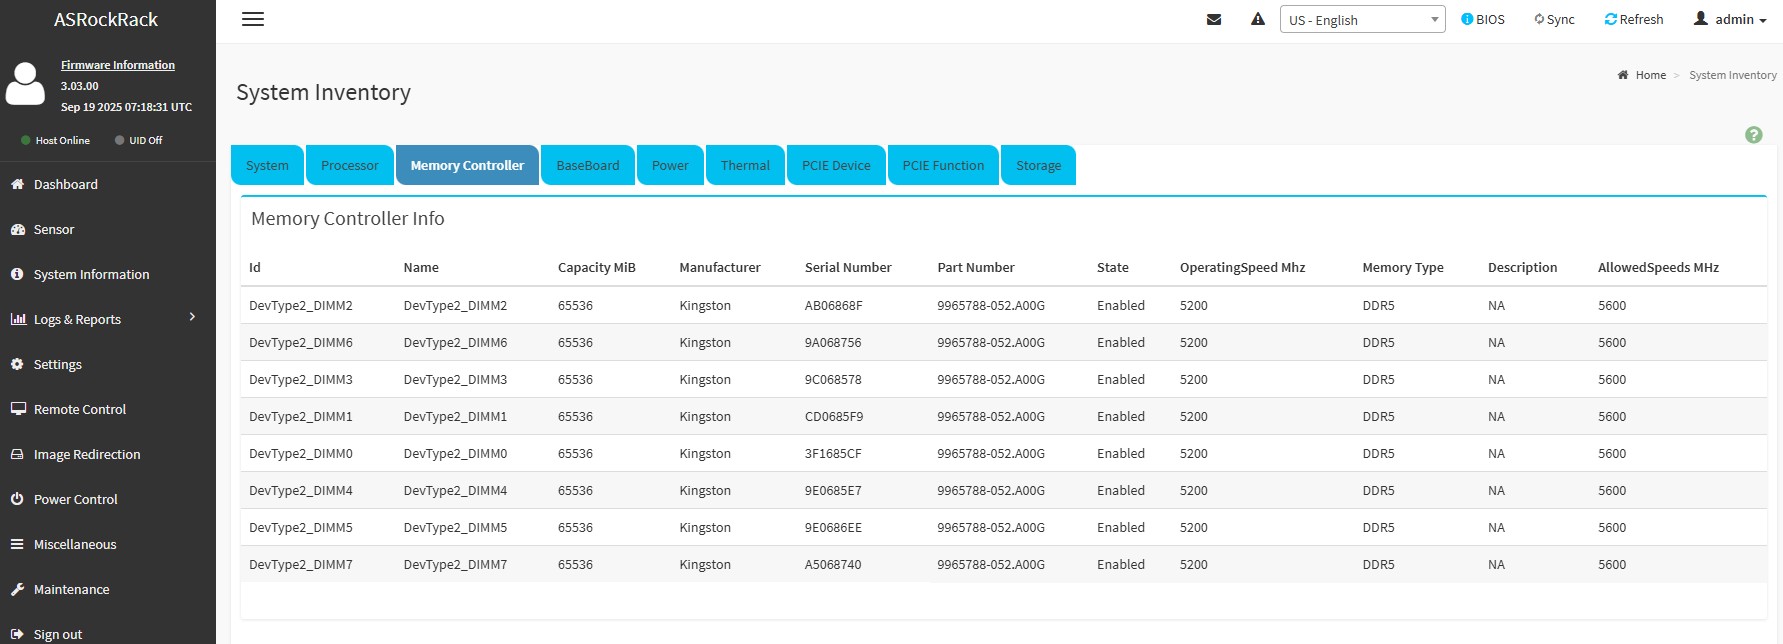The image size is (1783, 644).
Task: Switch to the PCIE Device tab
Action: point(835,166)
